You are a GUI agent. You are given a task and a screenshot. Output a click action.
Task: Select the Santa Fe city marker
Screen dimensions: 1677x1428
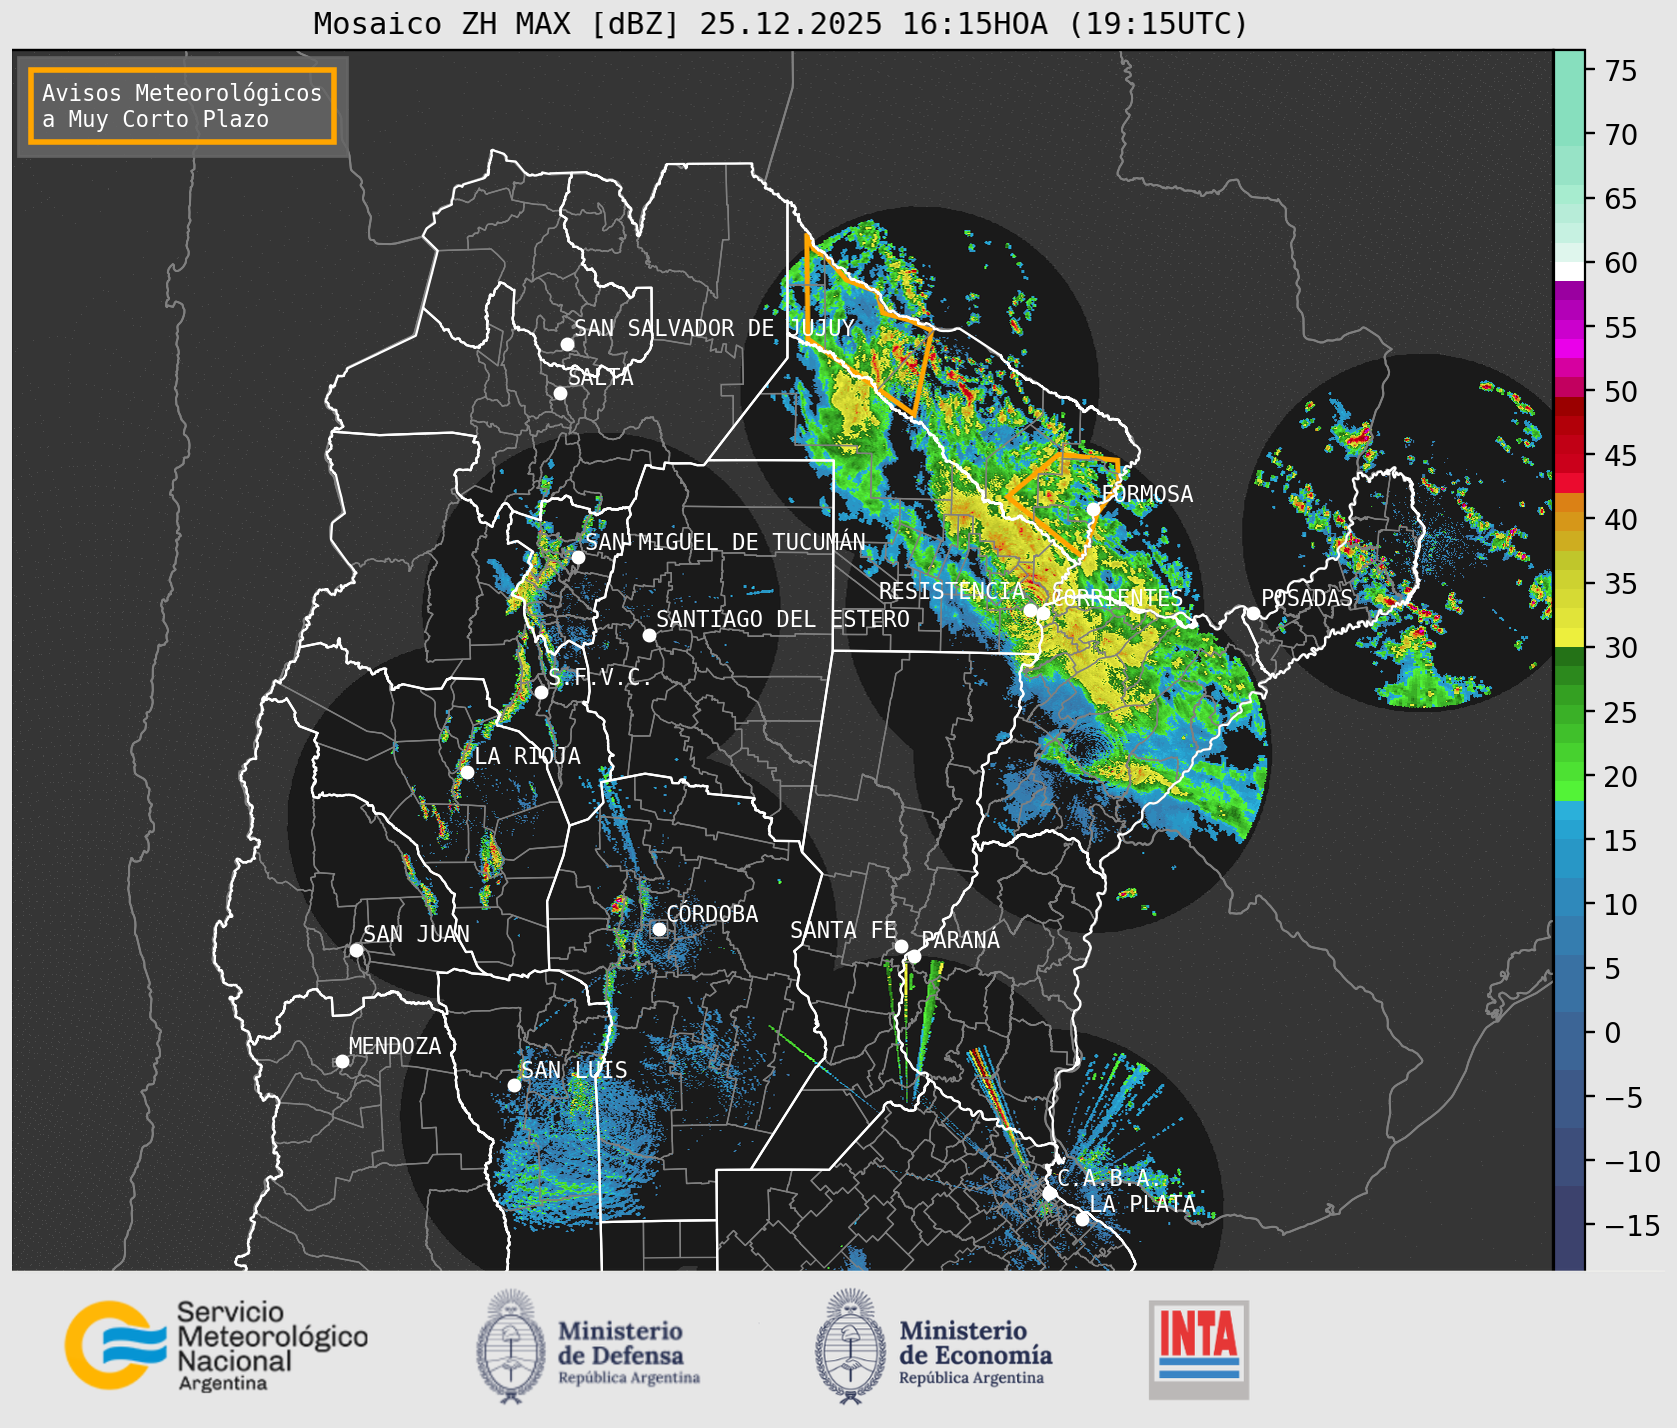point(901,946)
